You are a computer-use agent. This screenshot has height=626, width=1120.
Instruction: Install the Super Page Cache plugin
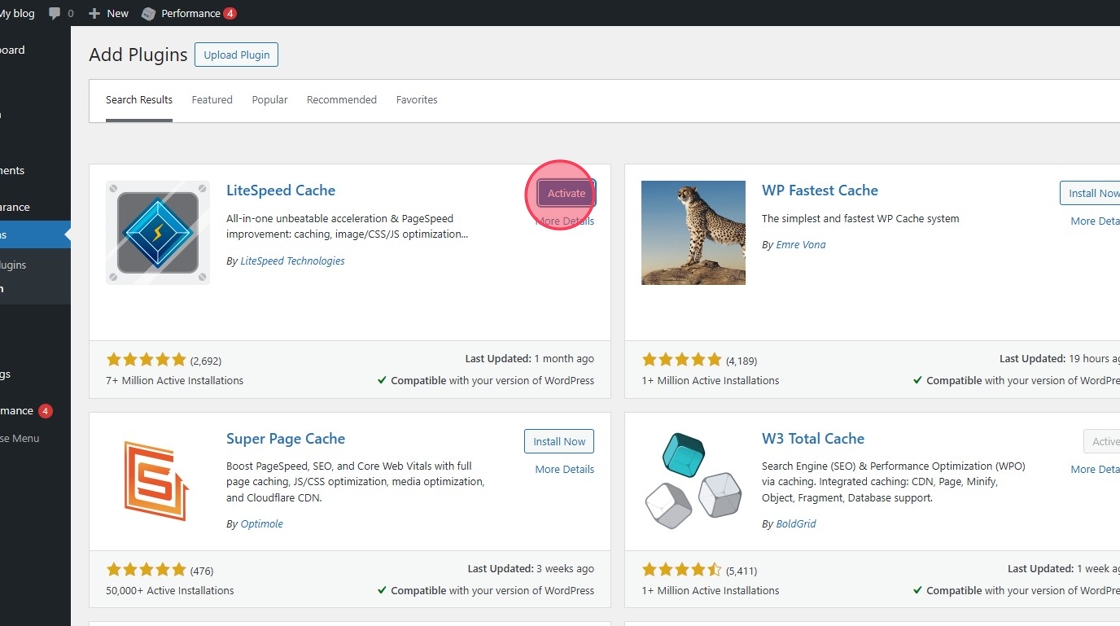(x=559, y=441)
